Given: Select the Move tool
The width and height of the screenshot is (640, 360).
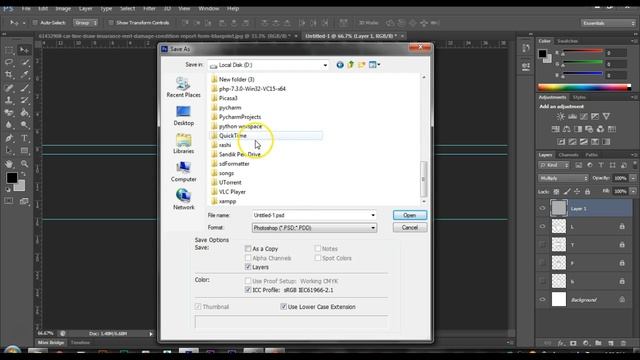Looking at the screenshot, I should (24, 50).
